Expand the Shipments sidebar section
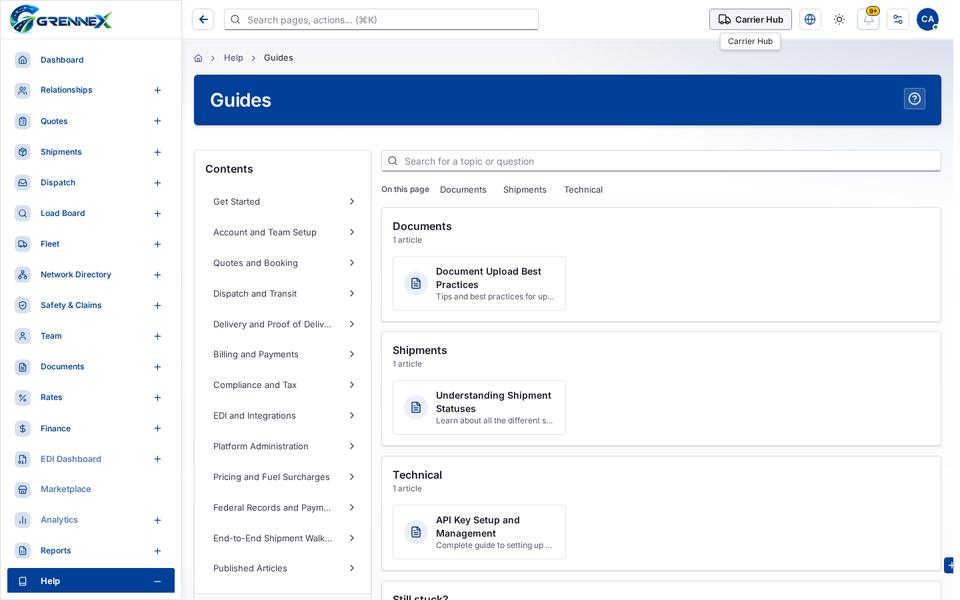The height and width of the screenshot is (600, 960). point(157,152)
